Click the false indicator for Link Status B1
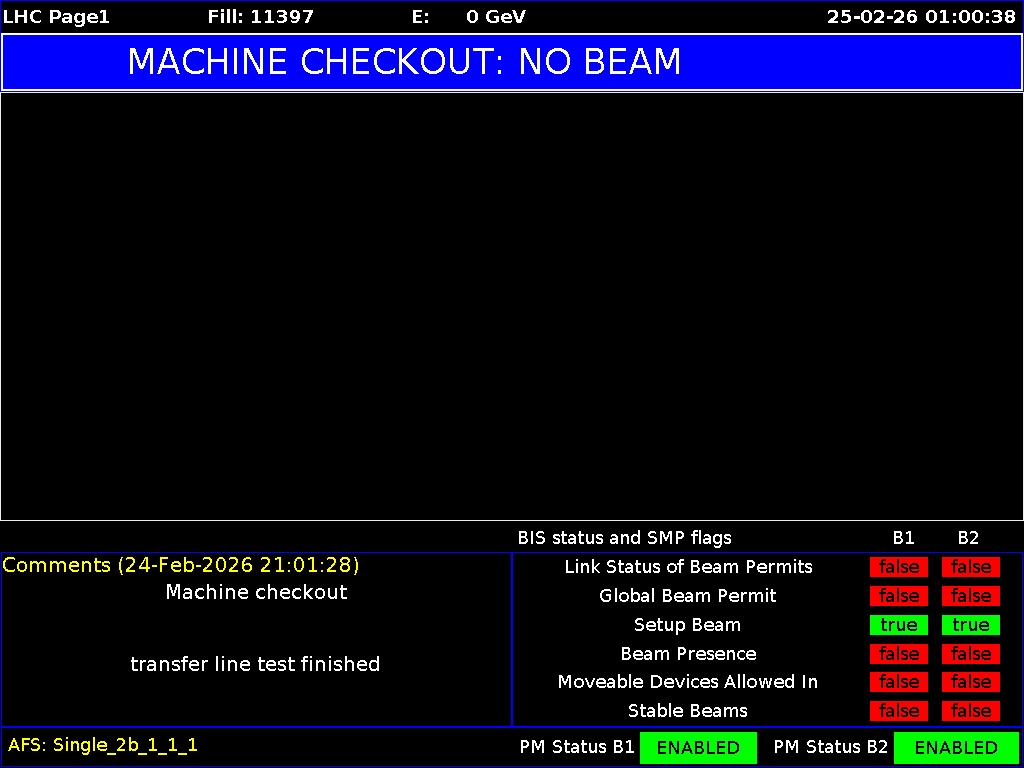1024x768 pixels. (x=898, y=567)
